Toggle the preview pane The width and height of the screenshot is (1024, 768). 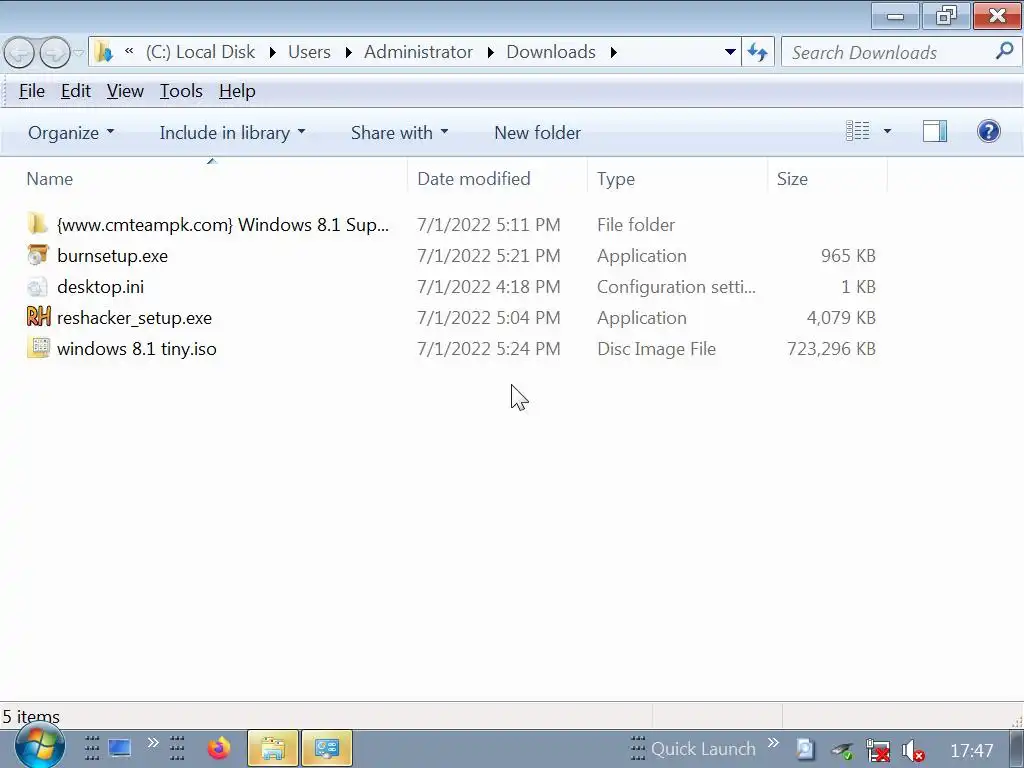pyautogui.click(x=935, y=131)
